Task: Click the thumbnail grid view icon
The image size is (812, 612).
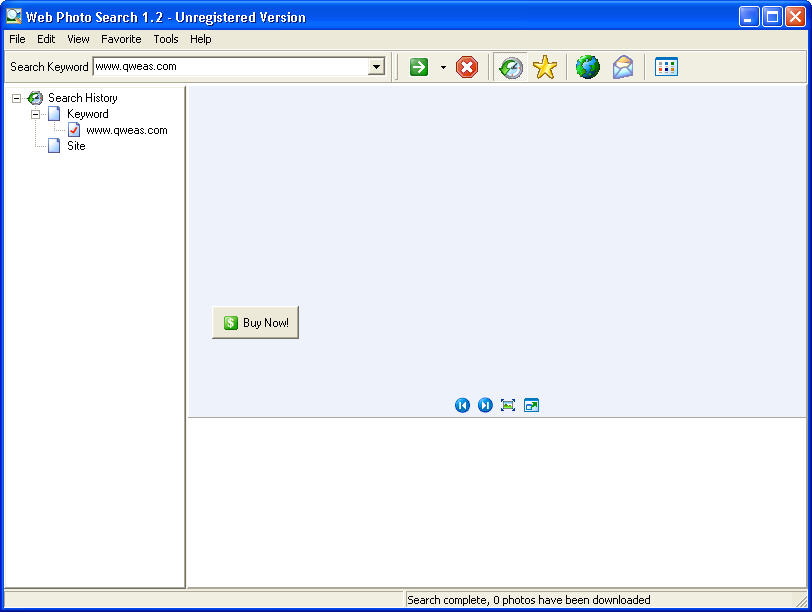Action: (666, 67)
